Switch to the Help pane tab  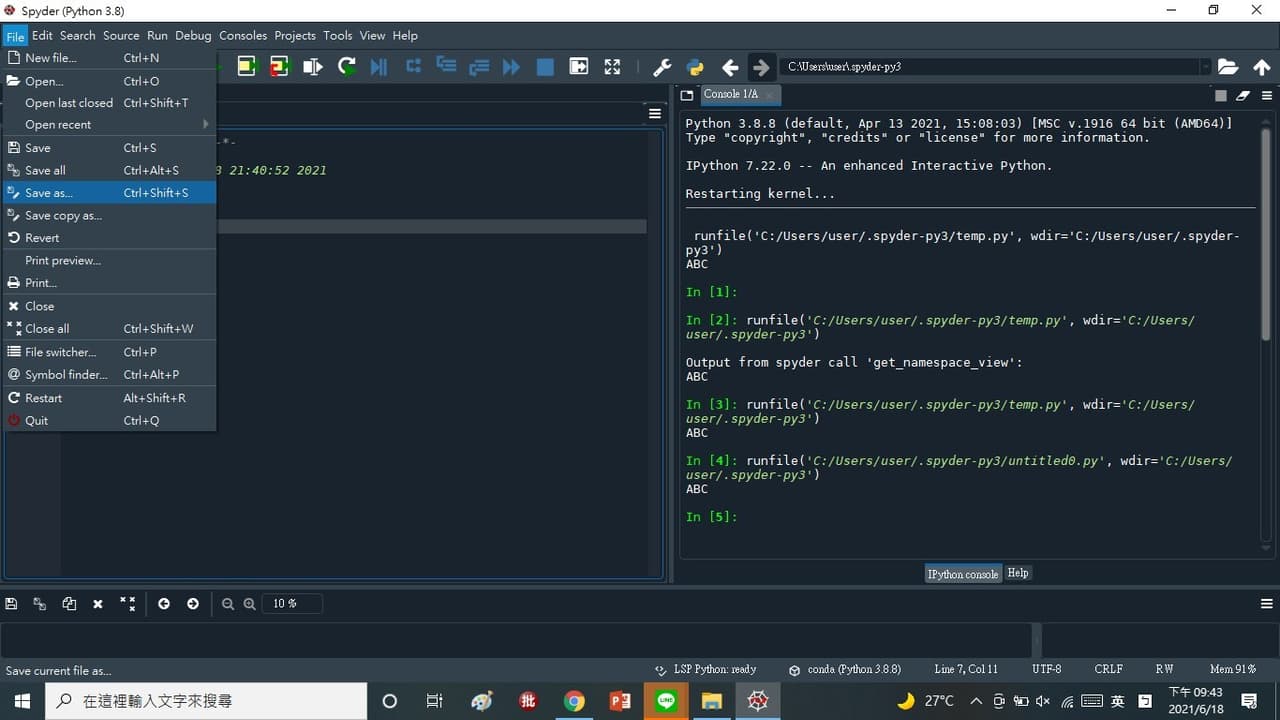tap(1018, 573)
